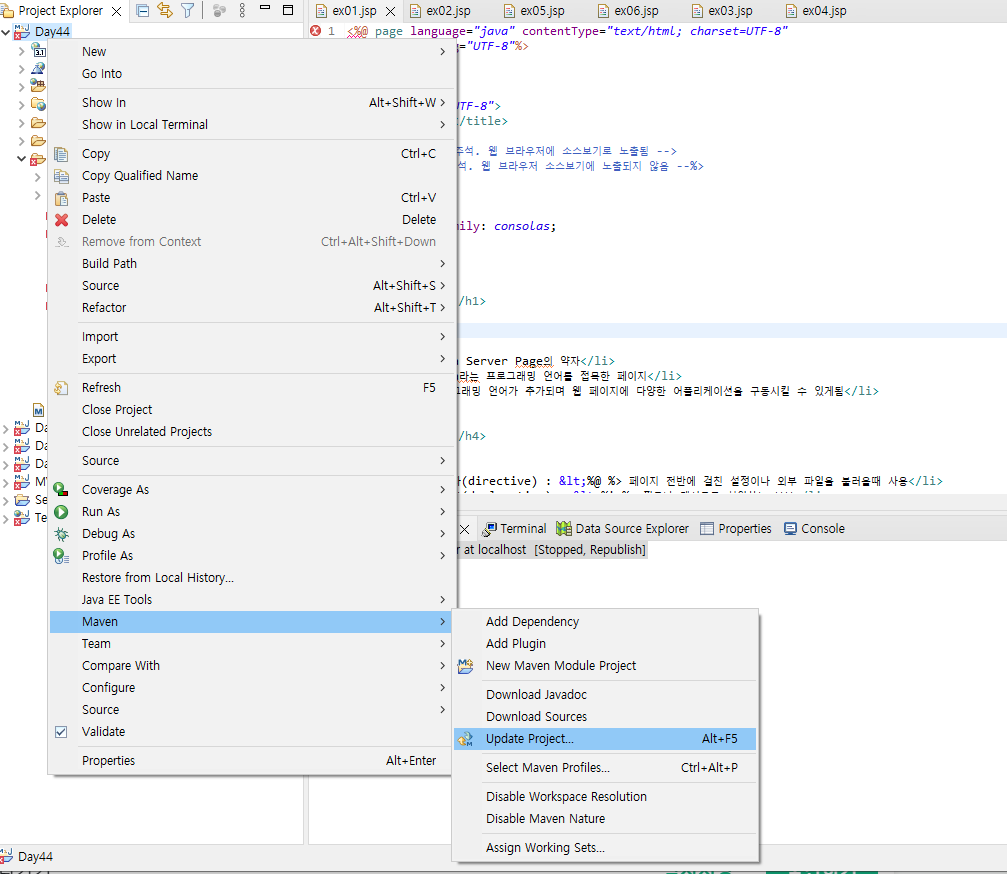Click the Update Project icon
Image resolution: width=1007 pixels, height=874 pixels.
pos(466,739)
